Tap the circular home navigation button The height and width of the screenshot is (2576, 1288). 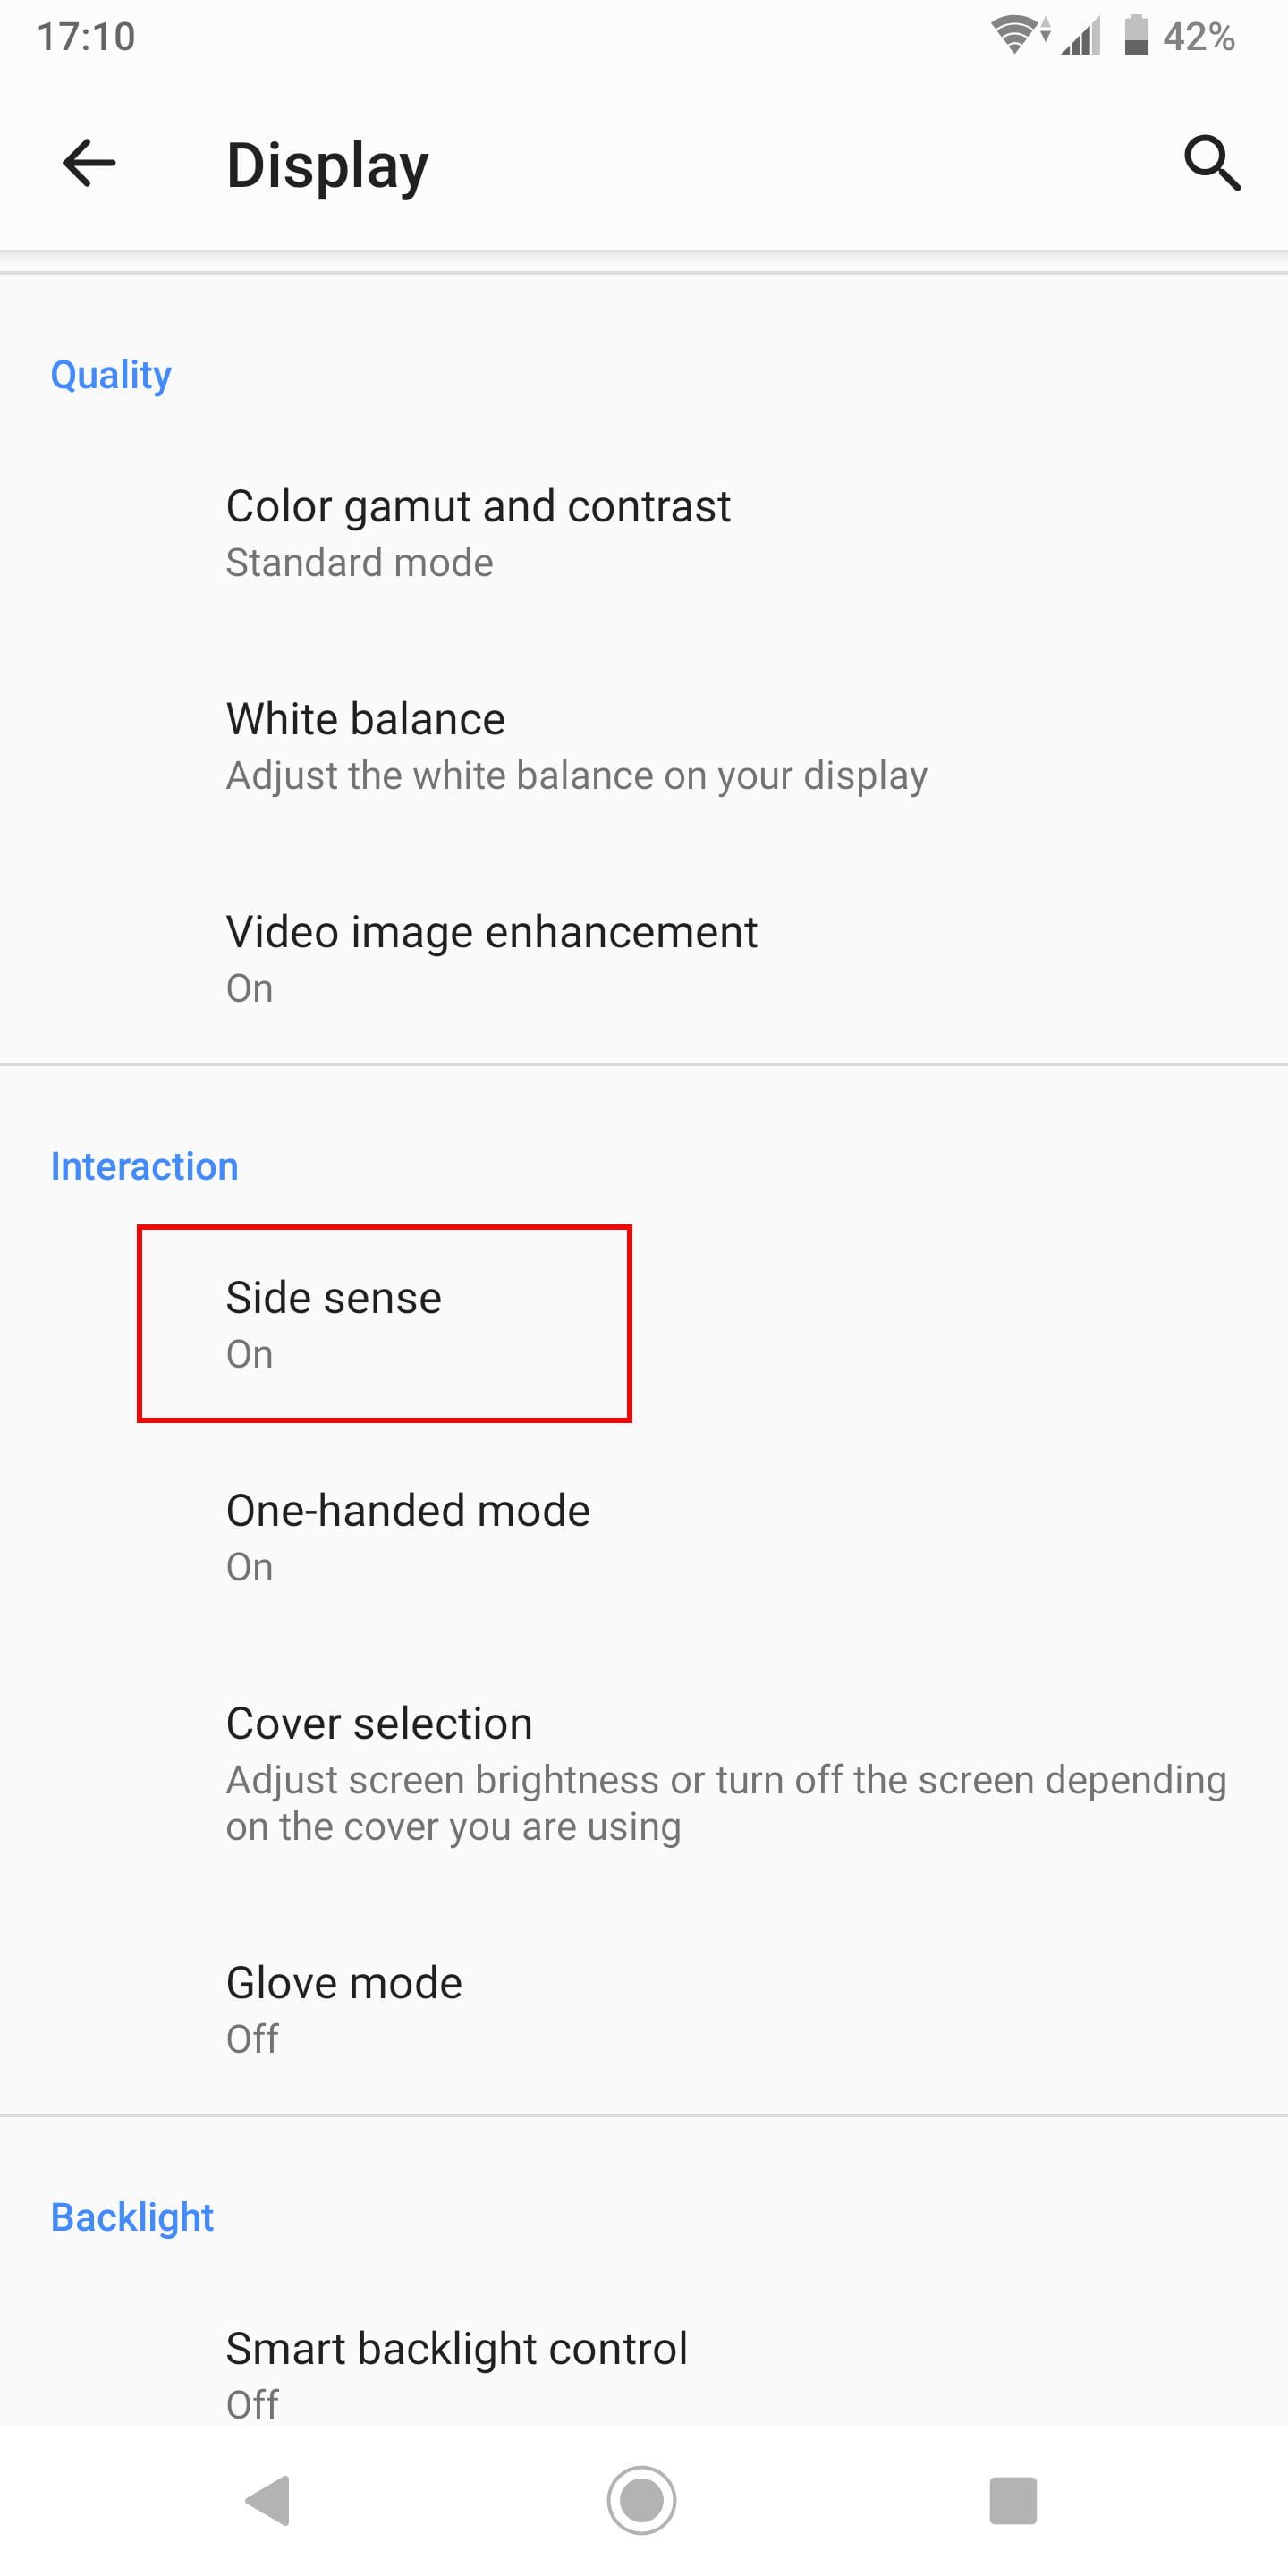click(642, 2500)
